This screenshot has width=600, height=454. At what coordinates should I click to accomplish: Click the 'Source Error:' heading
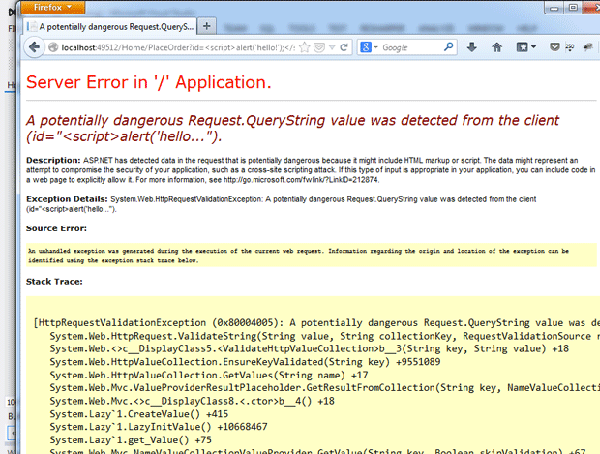[56, 228]
